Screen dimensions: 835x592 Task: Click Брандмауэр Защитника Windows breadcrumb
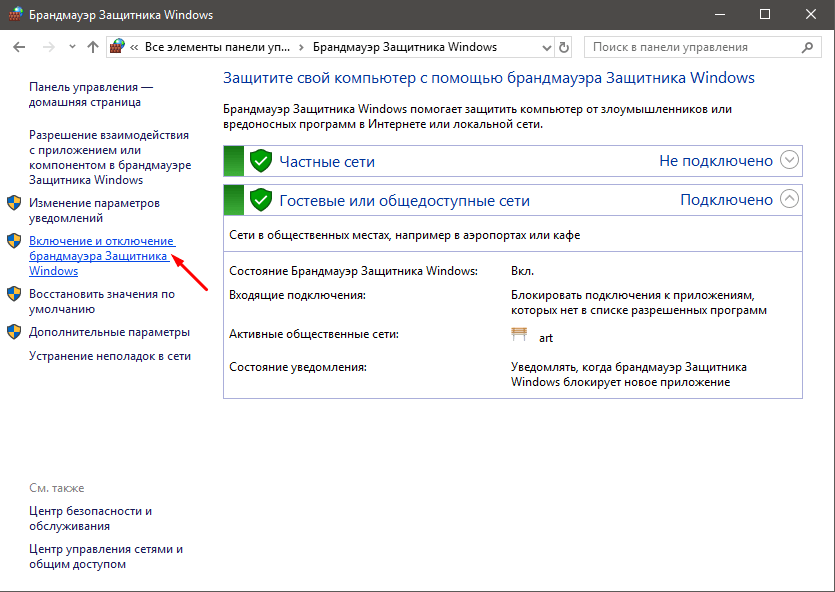pos(405,47)
